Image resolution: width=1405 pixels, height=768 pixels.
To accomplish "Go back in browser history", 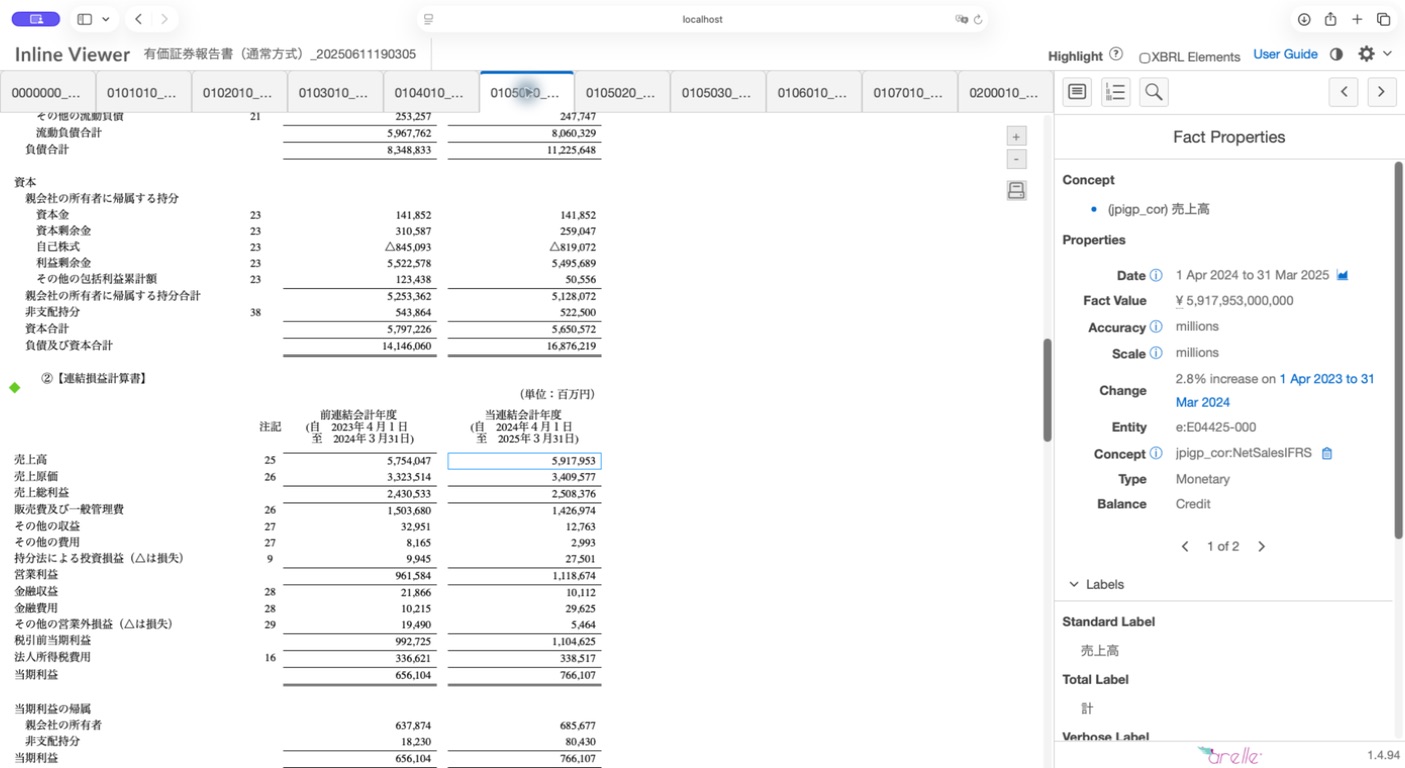I will coord(139,19).
